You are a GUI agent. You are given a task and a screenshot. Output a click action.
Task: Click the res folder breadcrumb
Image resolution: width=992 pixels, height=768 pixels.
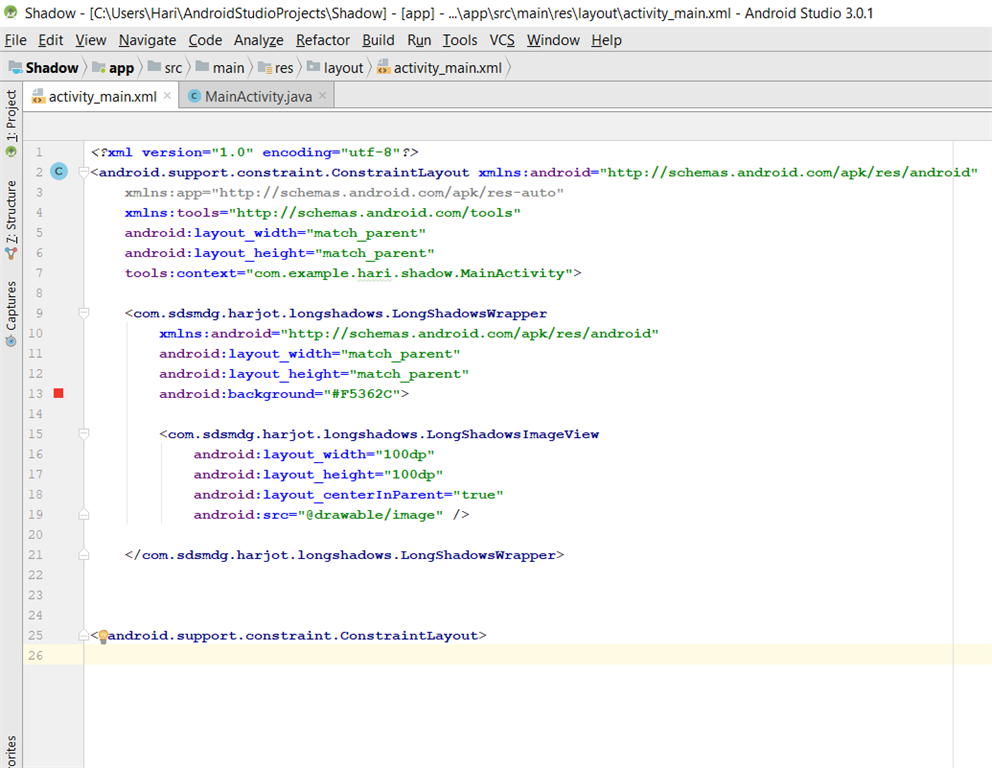[276, 68]
